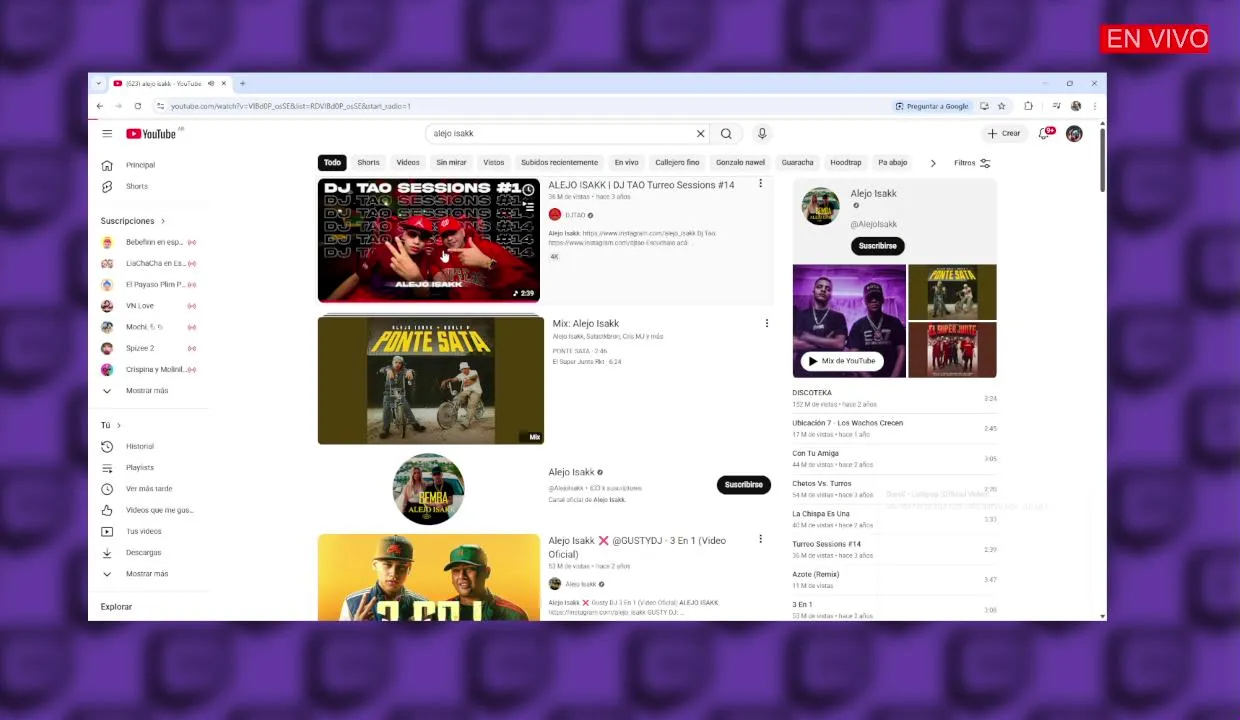Click the magnifier search button

[726, 133]
